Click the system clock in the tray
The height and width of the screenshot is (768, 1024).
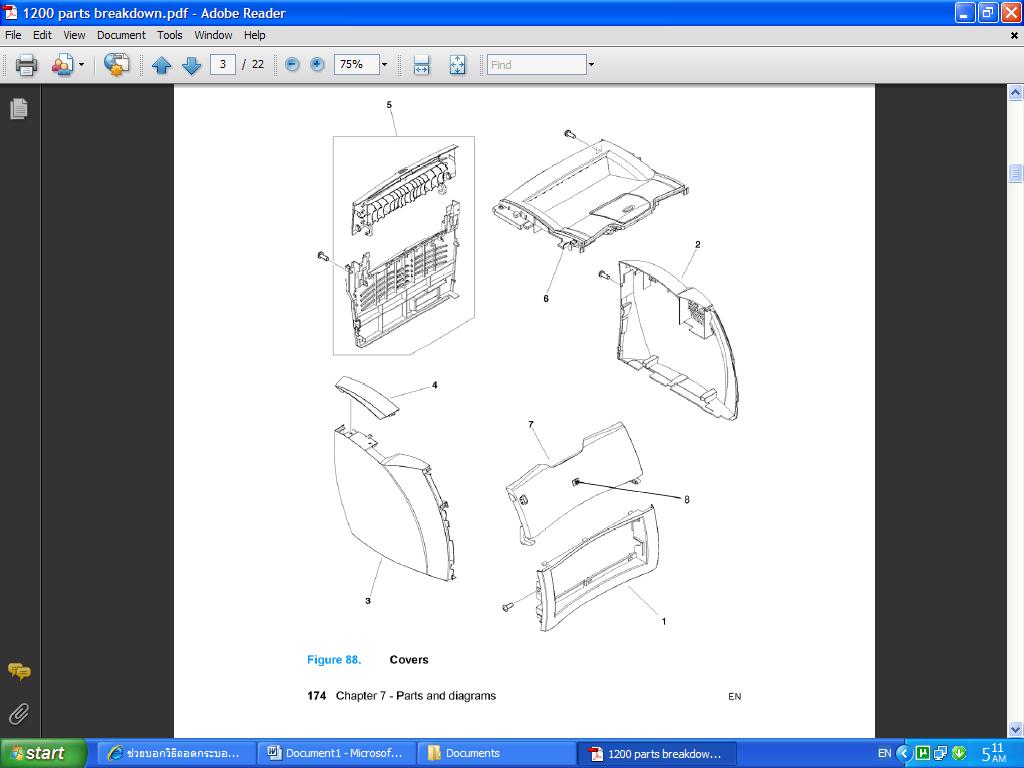[x=995, y=753]
